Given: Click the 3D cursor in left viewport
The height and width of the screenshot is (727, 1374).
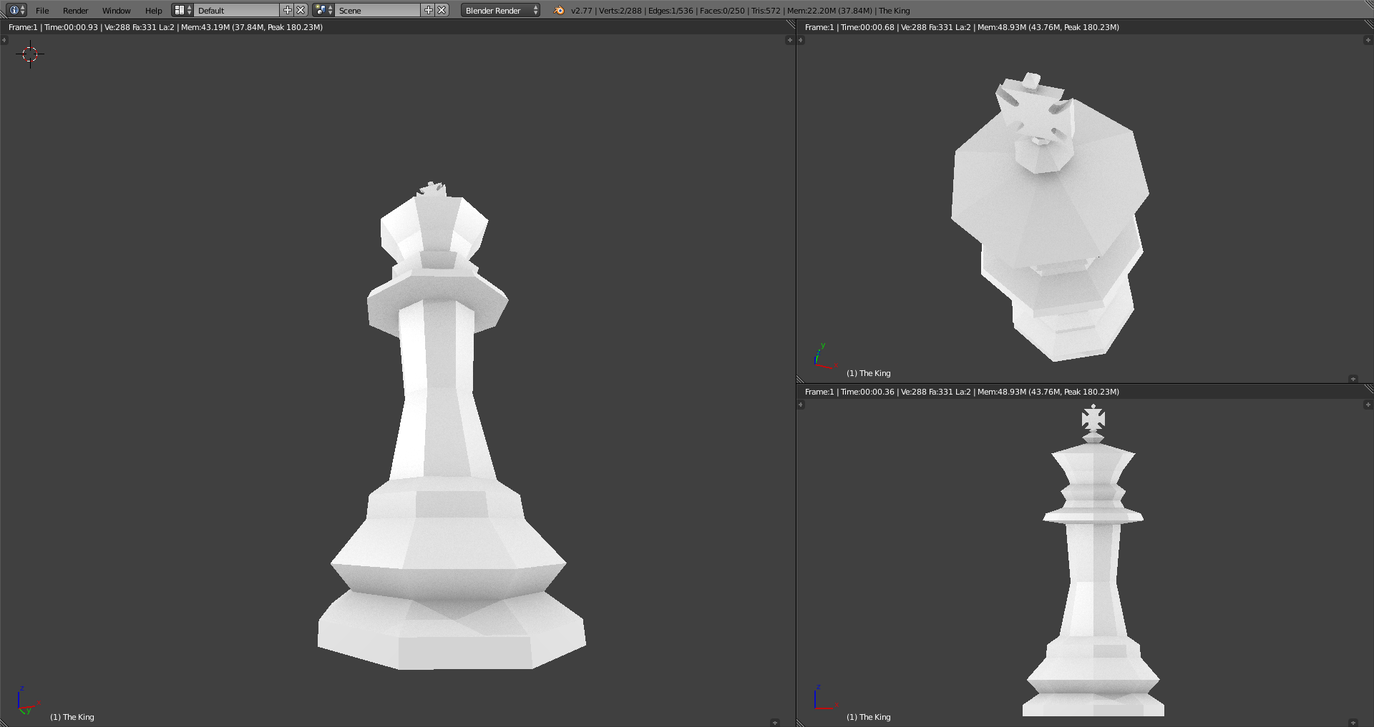Looking at the screenshot, I should tap(30, 54).
